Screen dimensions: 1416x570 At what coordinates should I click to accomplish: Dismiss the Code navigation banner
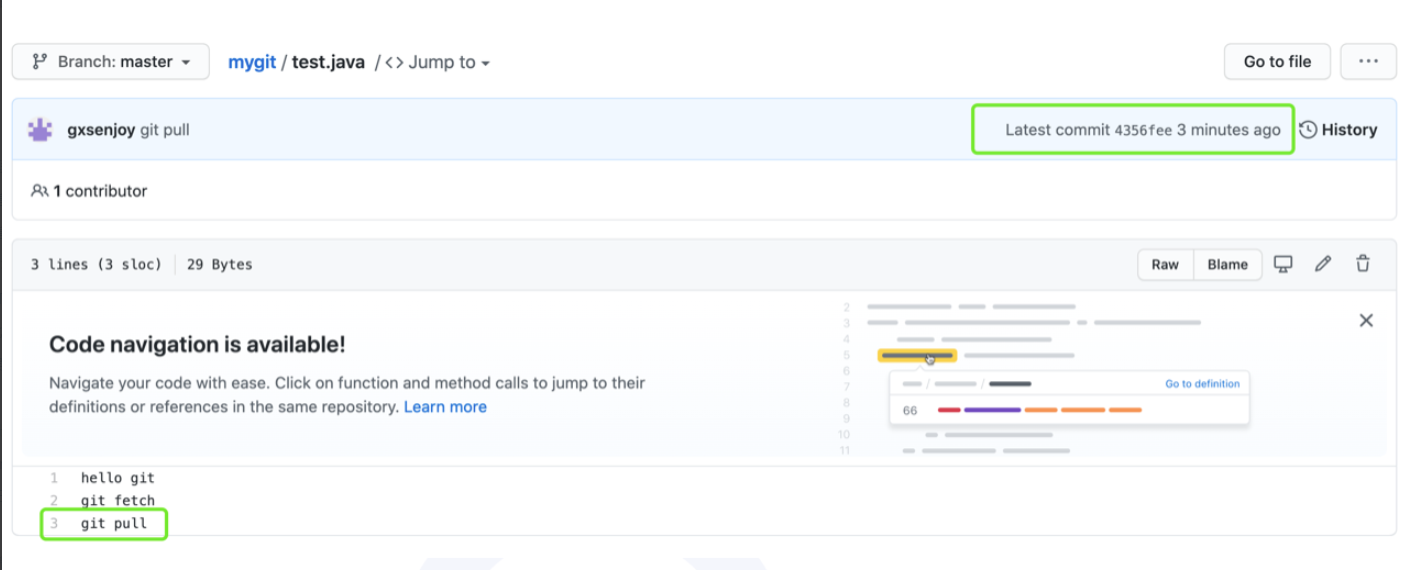point(1366,321)
